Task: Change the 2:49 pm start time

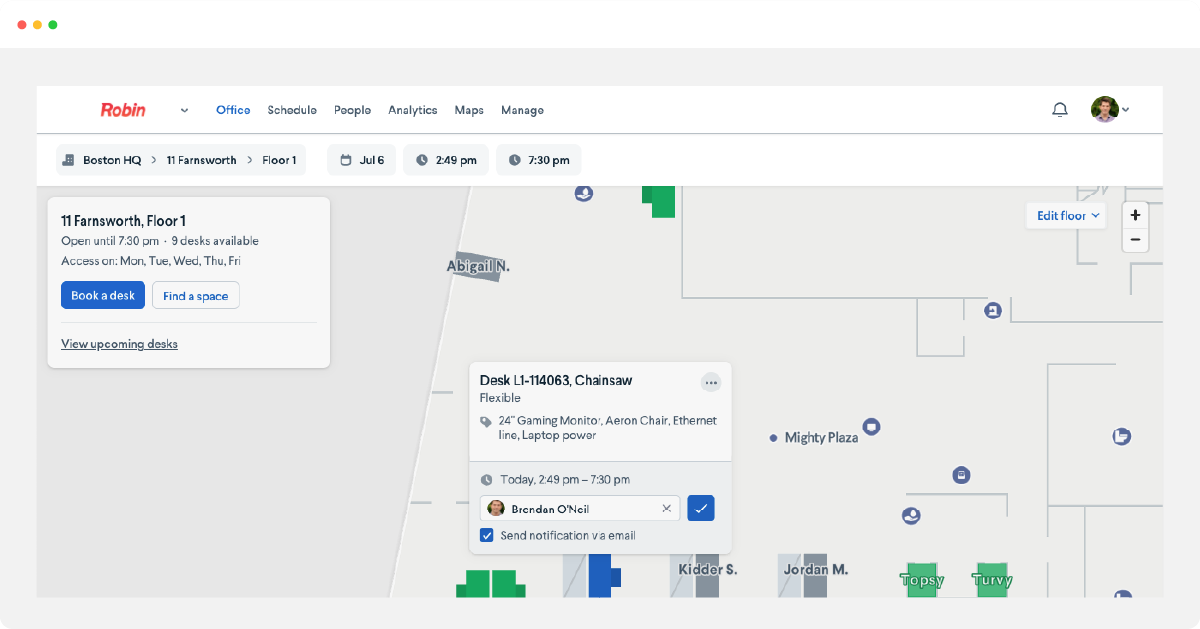Action: pos(446,160)
